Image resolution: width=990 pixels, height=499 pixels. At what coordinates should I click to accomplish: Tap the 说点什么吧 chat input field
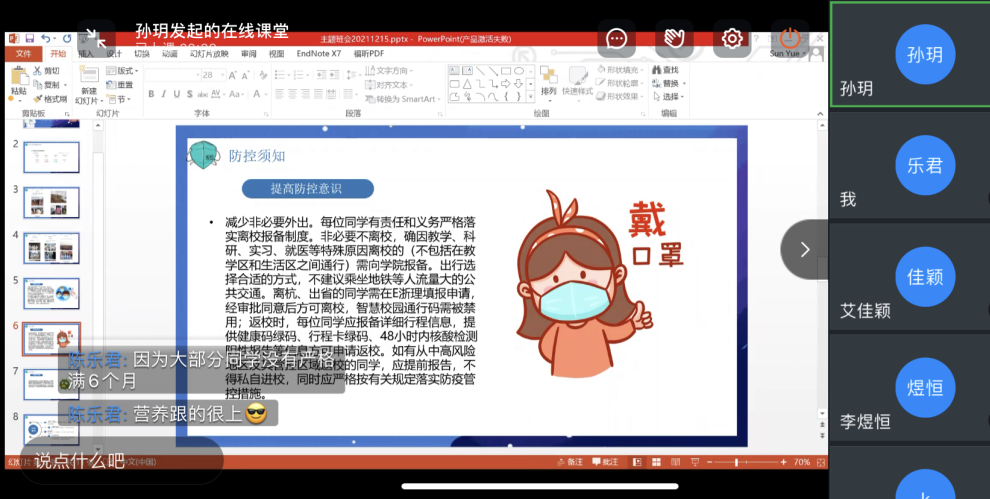click(122, 461)
